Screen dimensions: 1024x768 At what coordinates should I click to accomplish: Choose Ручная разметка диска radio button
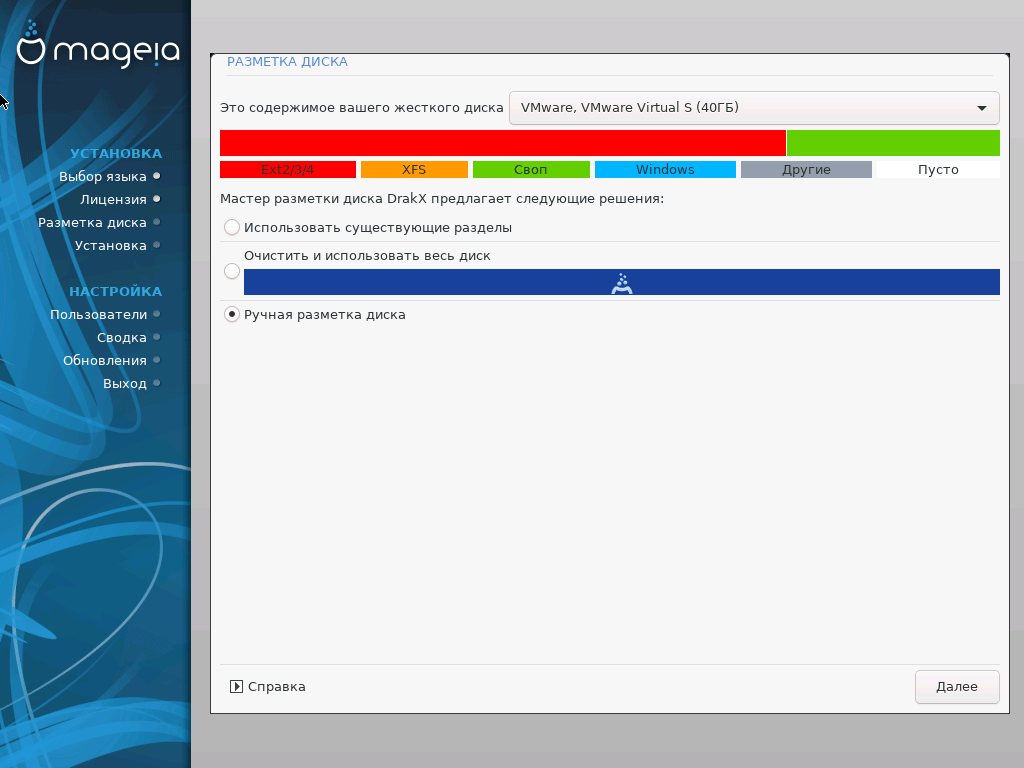(232, 315)
